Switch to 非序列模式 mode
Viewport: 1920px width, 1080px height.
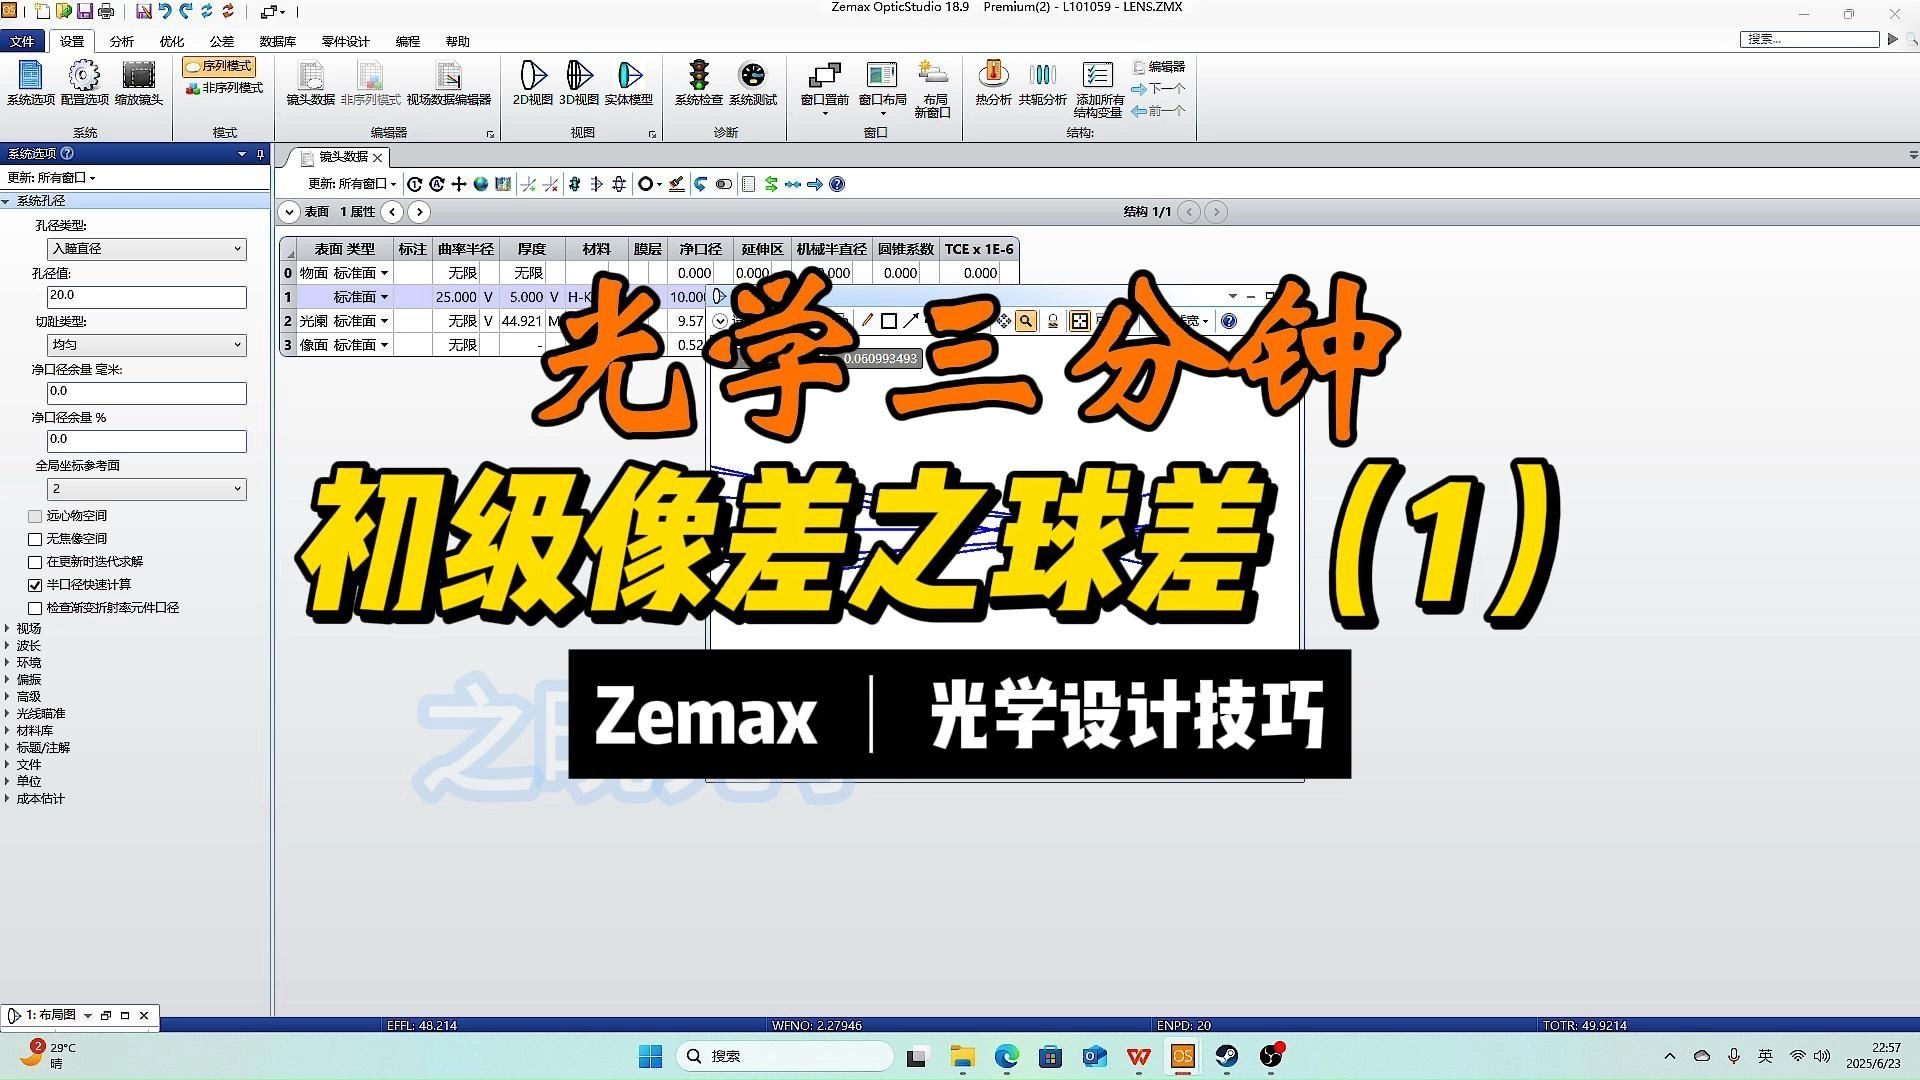[x=222, y=89]
